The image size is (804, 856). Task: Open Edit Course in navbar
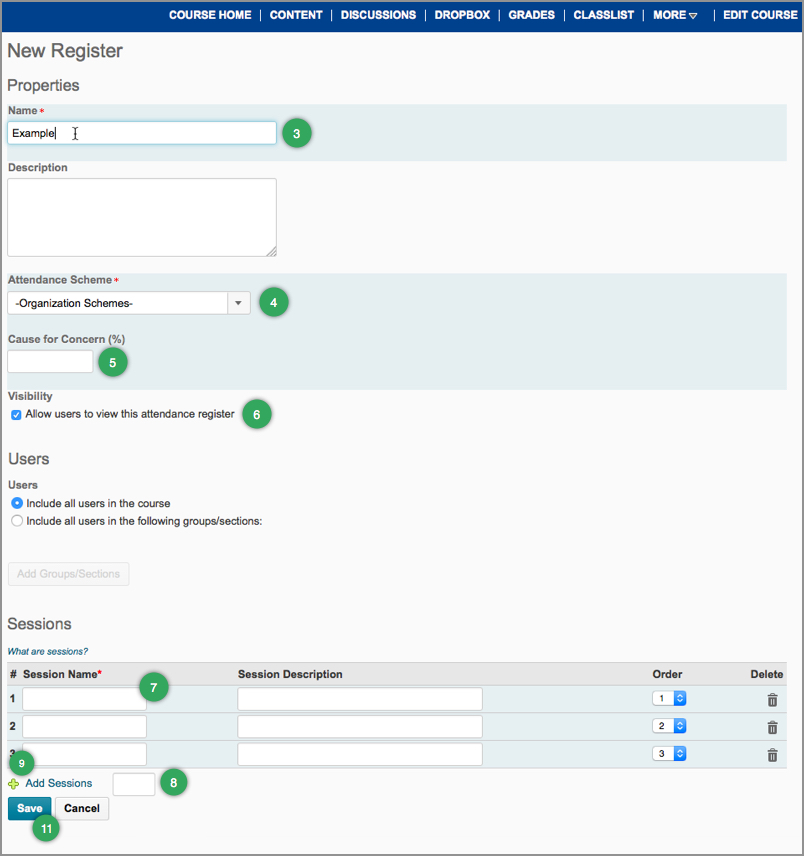(760, 15)
